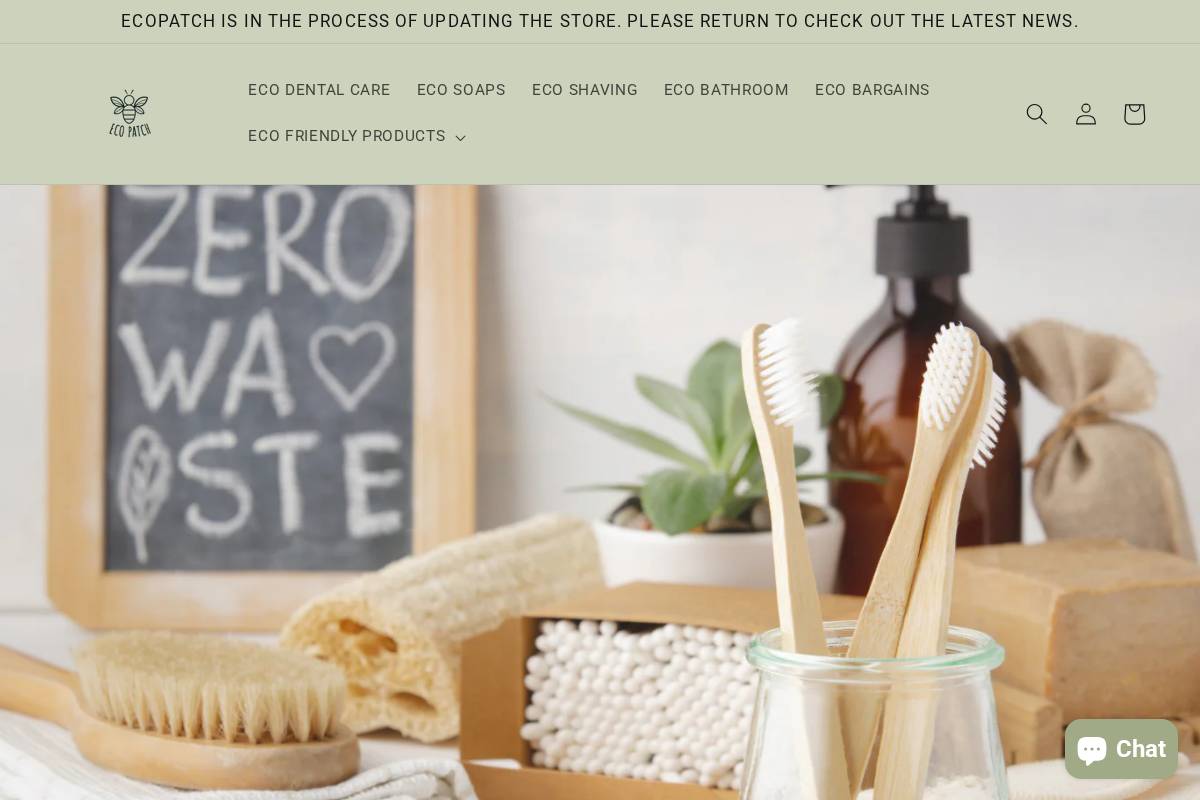Expand the Eco Friendly Products menu

click(356, 137)
